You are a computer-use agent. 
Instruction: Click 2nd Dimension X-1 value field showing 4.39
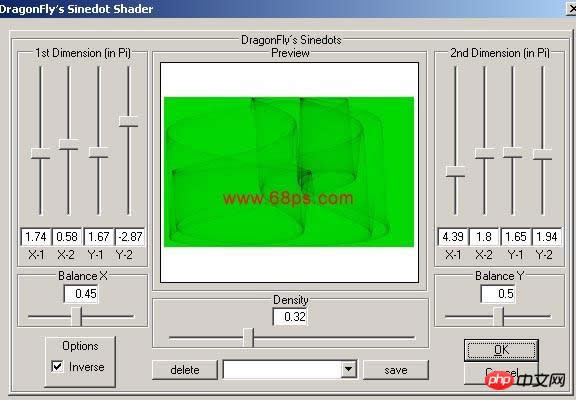[x=453, y=237]
